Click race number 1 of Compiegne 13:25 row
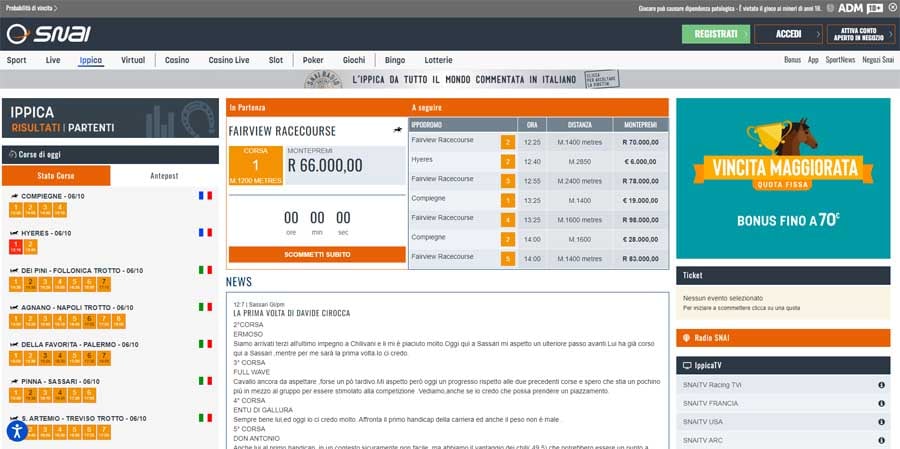The image size is (900, 449). coord(507,200)
